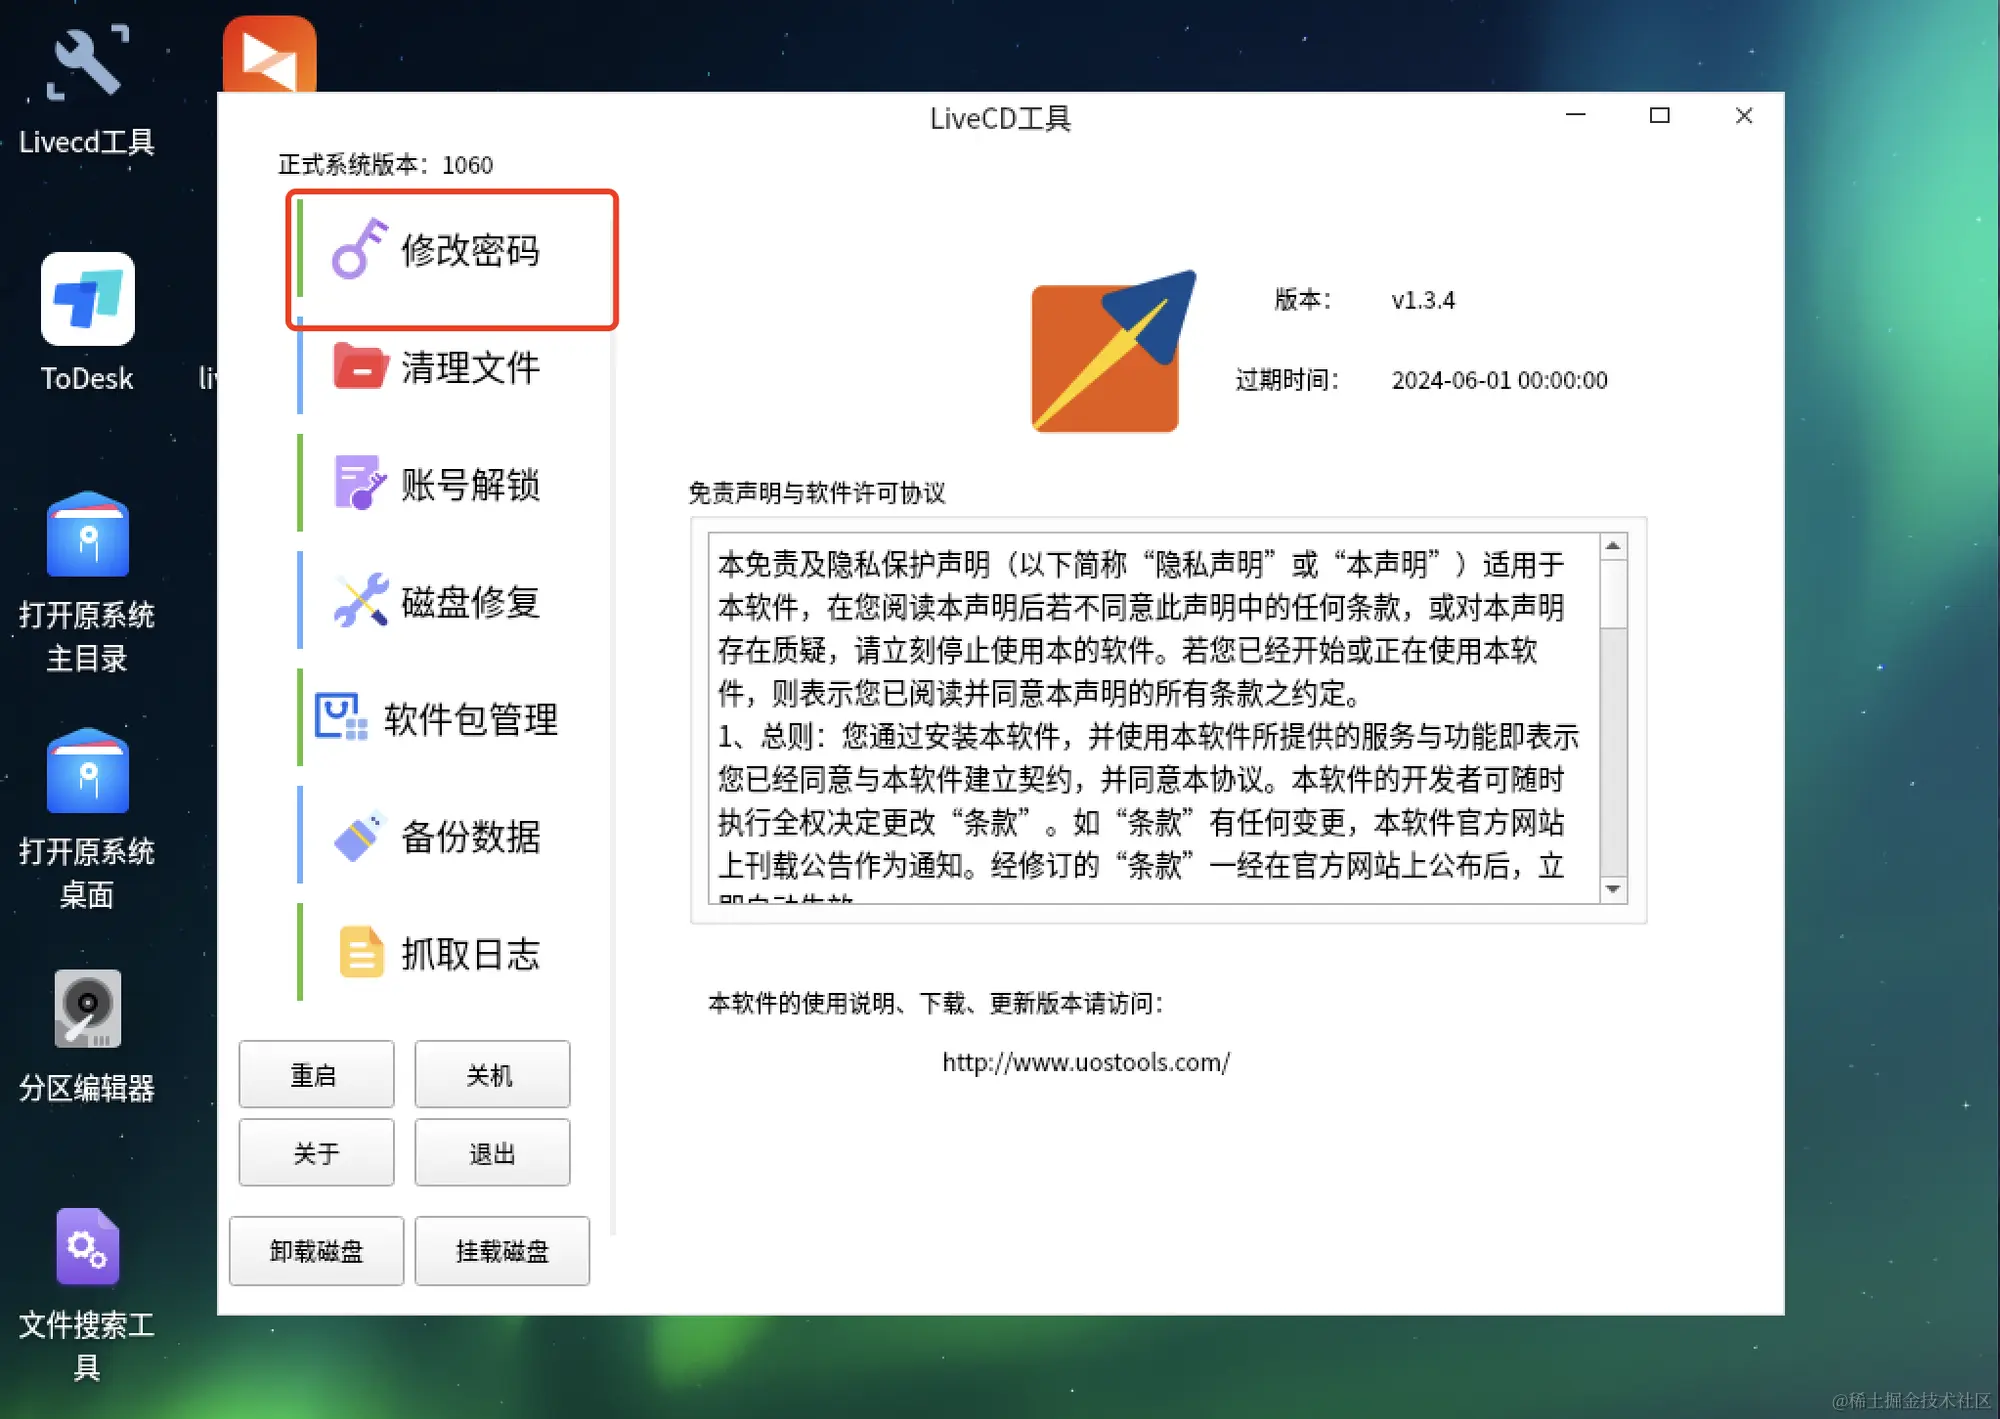Click the 磁盘修复 wrench and screwdriver icon

pos(360,601)
